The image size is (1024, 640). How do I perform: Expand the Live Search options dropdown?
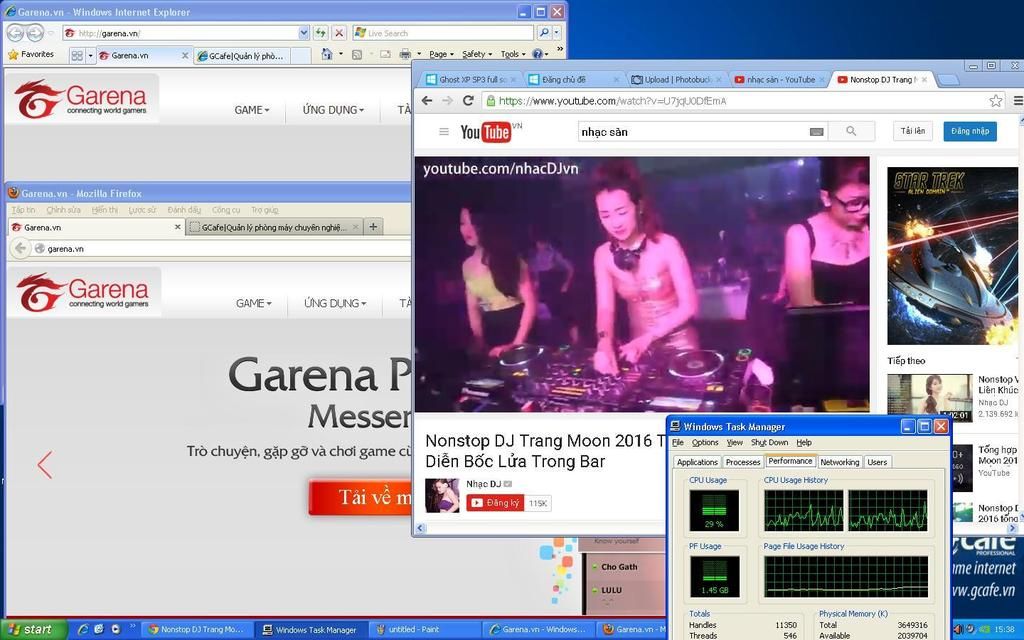coord(556,33)
